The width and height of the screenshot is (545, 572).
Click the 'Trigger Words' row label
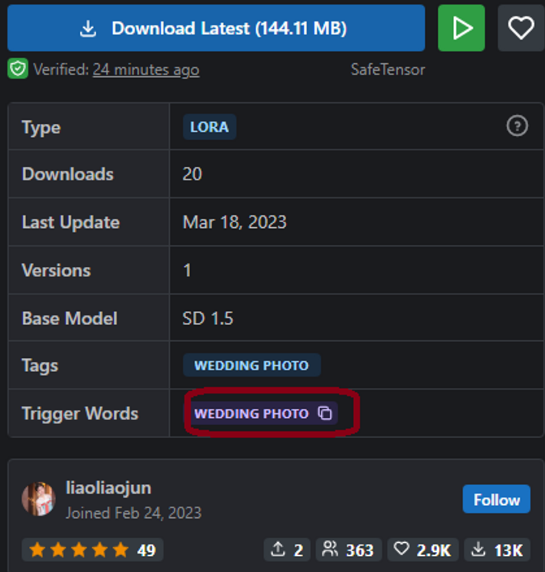(x=80, y=413)
